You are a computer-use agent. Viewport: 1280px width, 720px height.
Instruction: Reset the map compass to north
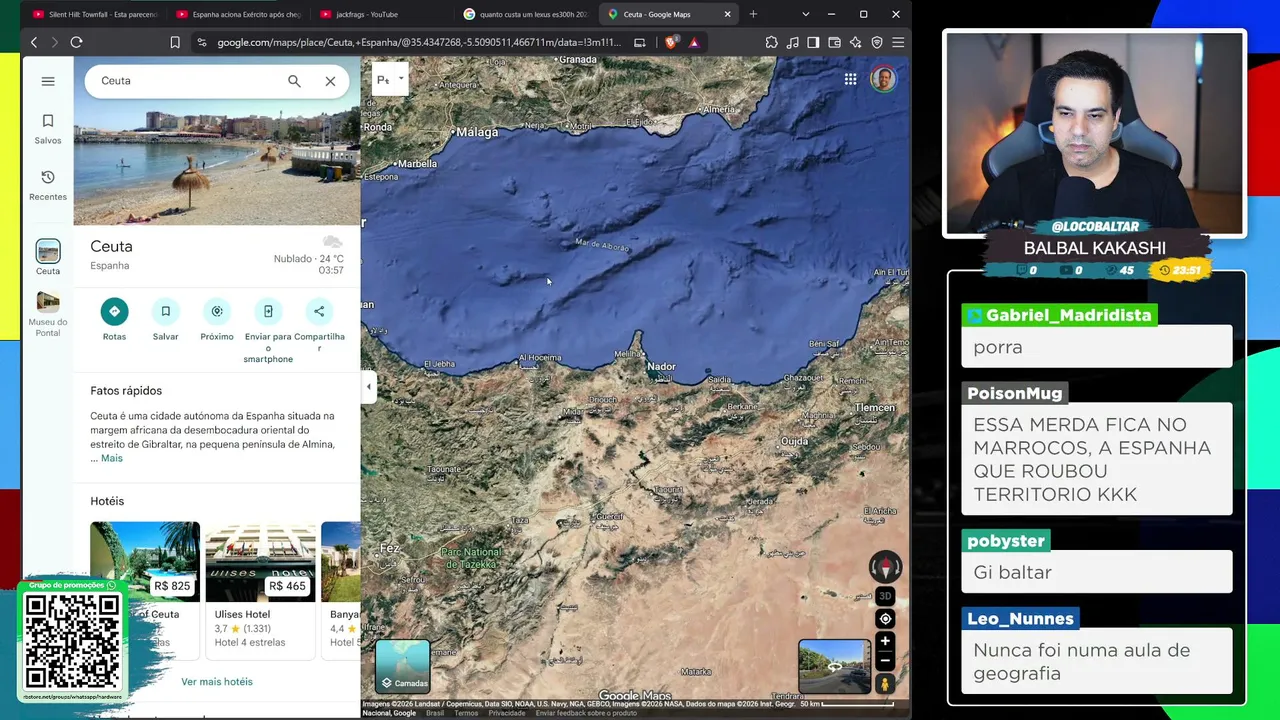pos(885,567)
